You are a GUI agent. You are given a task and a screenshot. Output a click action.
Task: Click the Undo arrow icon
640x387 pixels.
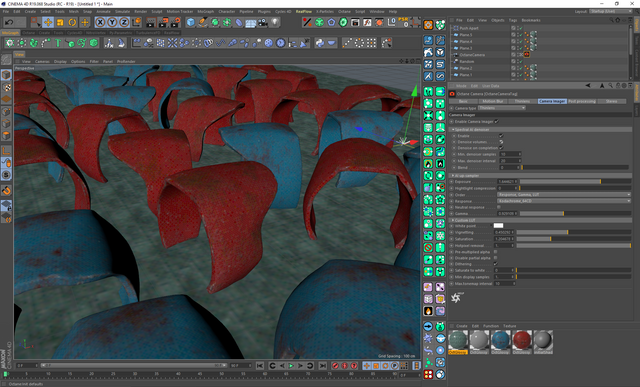coord(9,22)
